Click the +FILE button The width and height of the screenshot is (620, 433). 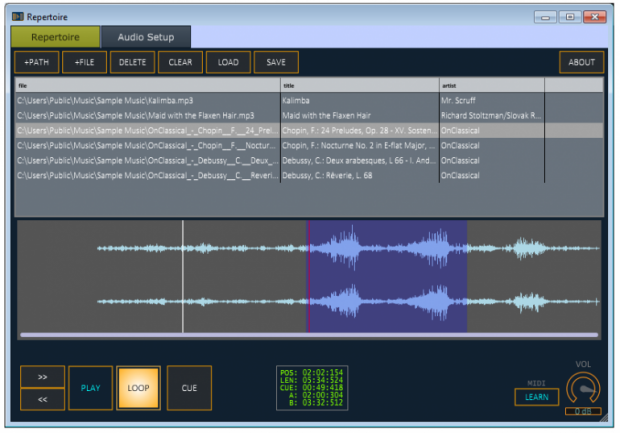(x=85, y=62)
